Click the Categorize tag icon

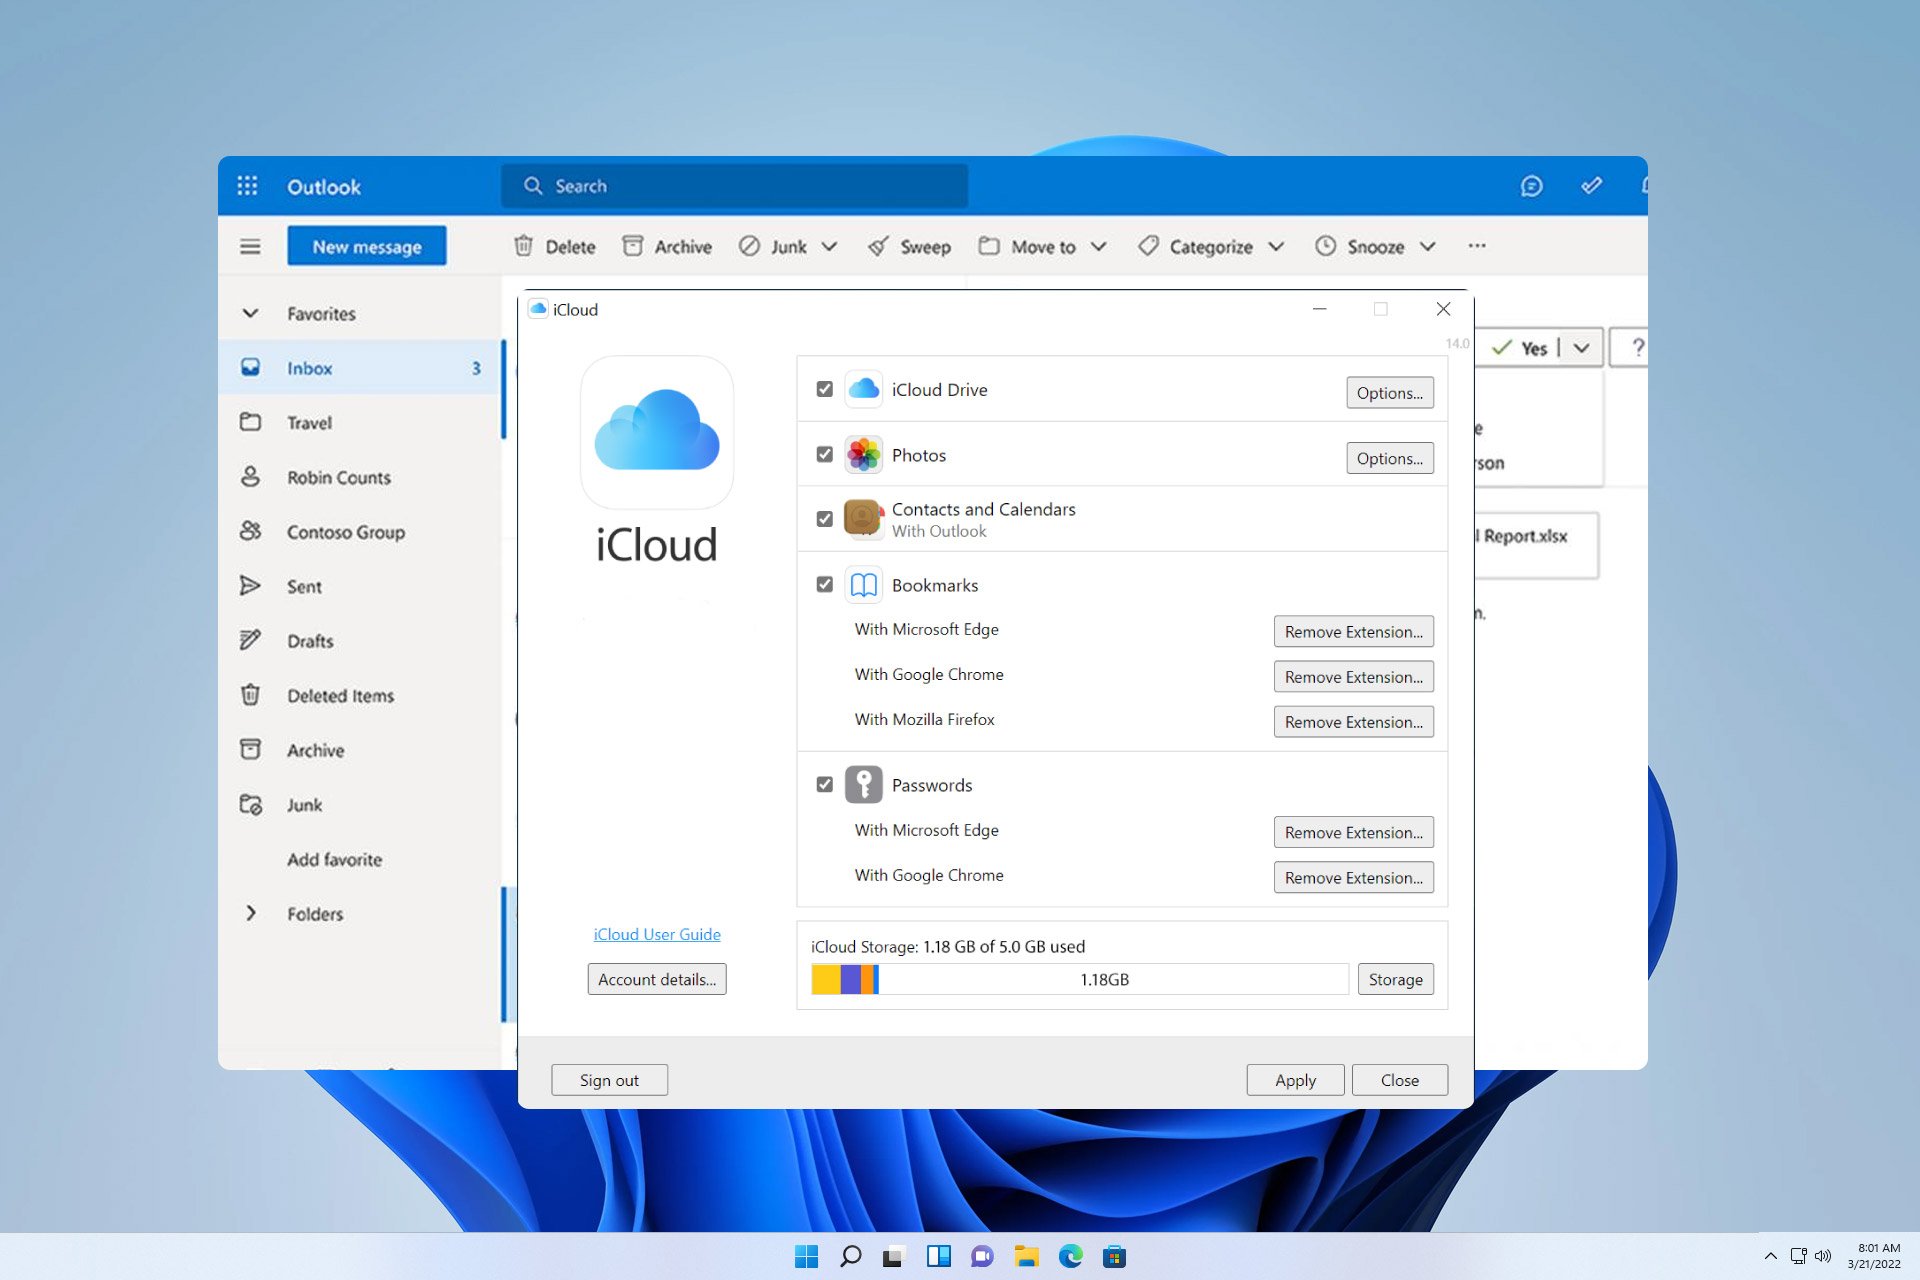[x=1148, y=246]
